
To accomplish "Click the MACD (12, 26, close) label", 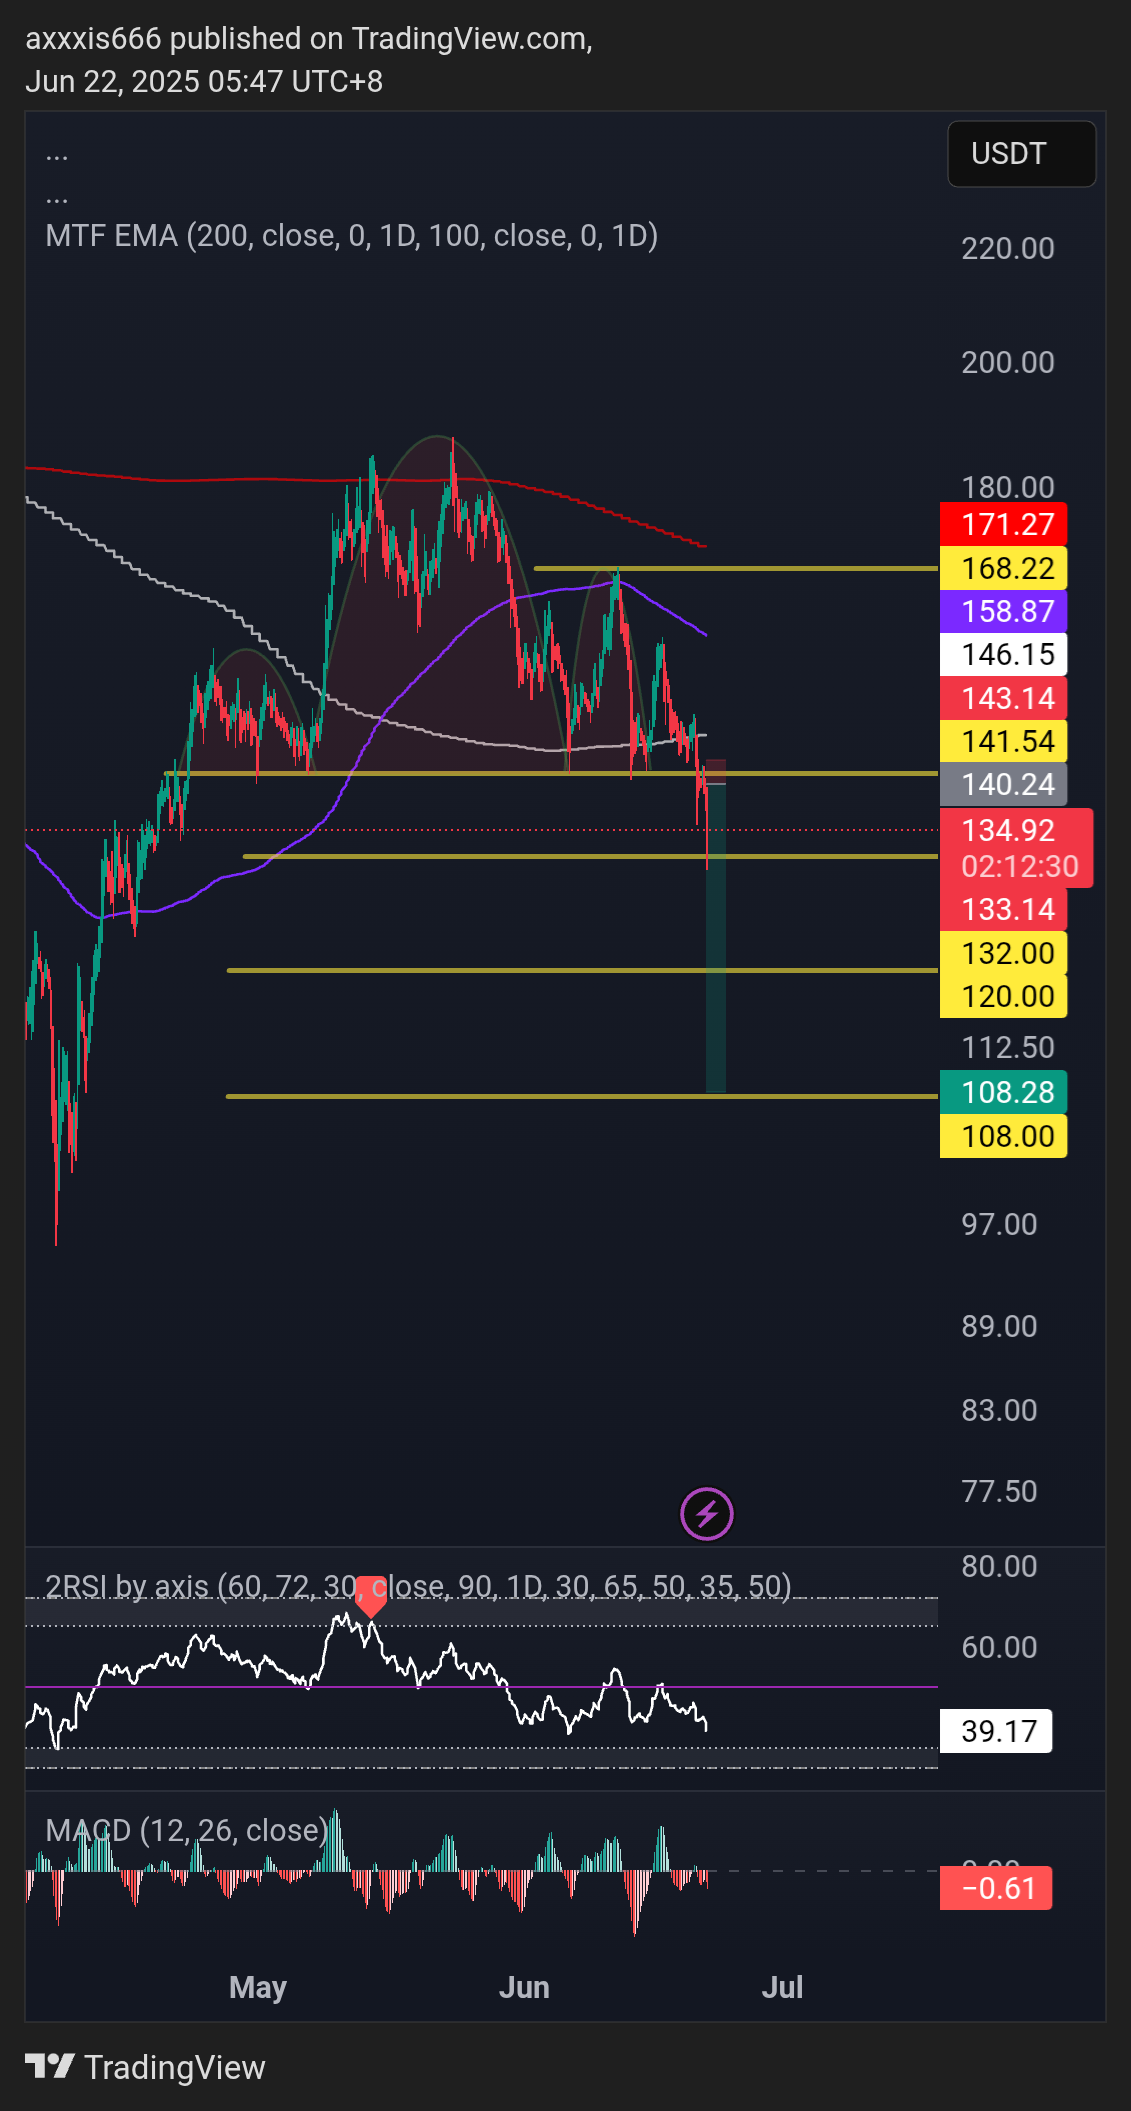I will click(187, 1830).
